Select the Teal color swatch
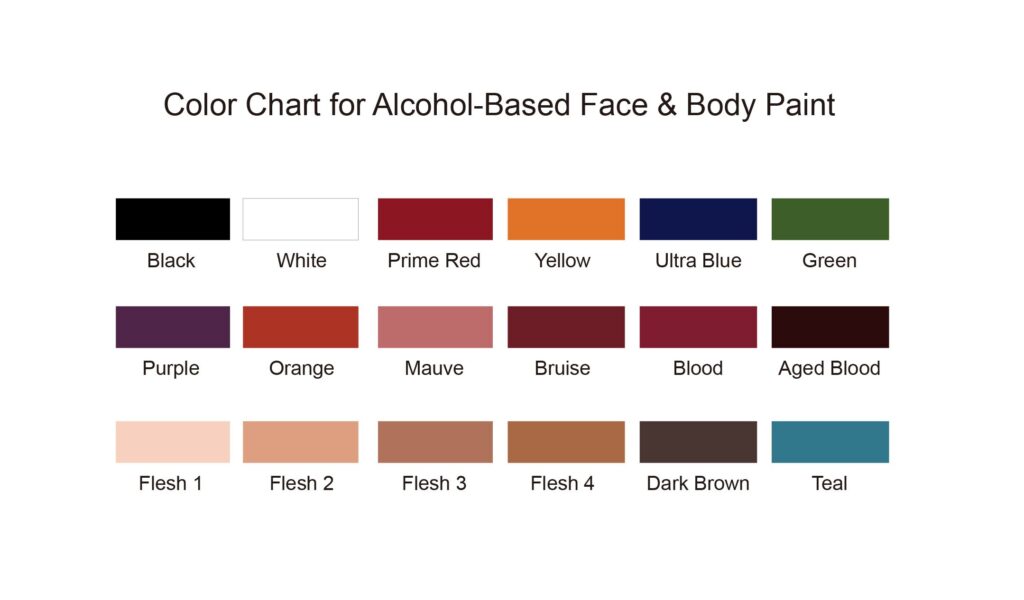This screenshot has width=1024, height=600. [830, 442]
